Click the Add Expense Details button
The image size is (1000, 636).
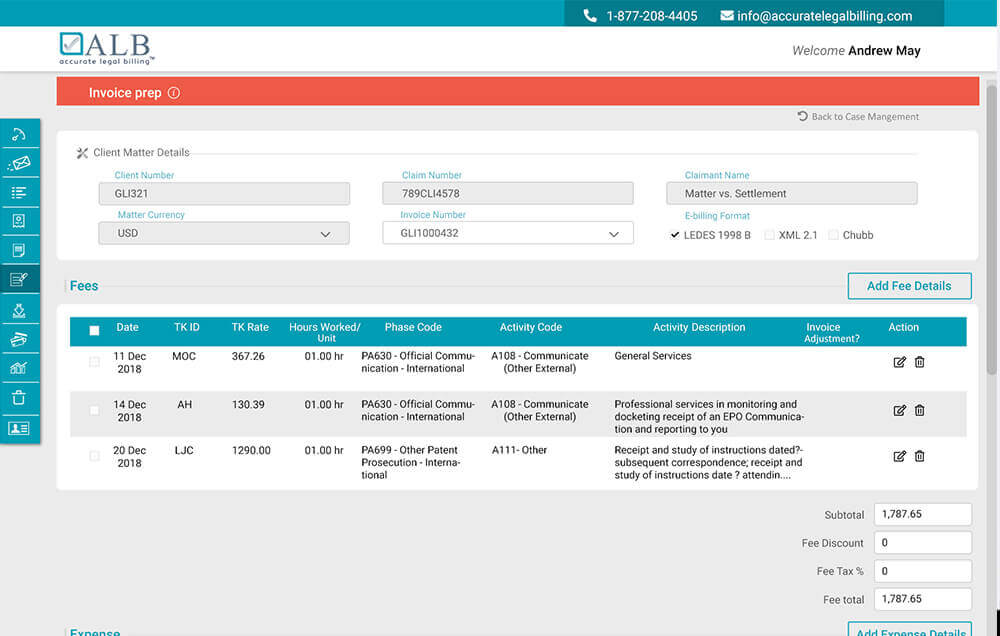(910, 632)
